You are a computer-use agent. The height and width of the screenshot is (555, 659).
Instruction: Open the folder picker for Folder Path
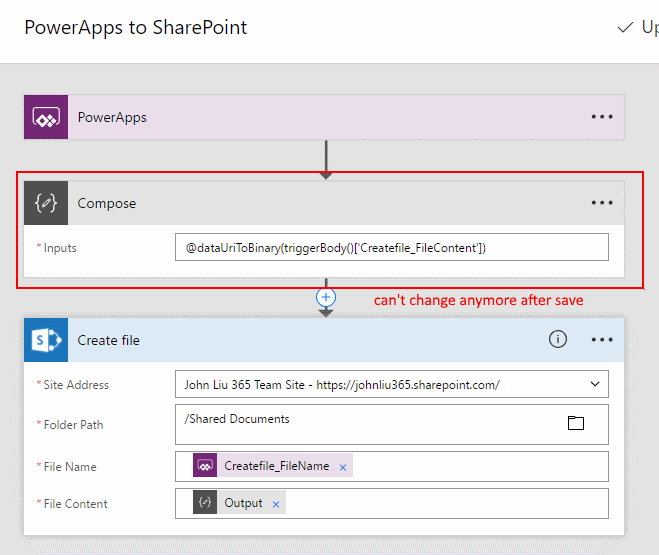(x=575, y=423)
